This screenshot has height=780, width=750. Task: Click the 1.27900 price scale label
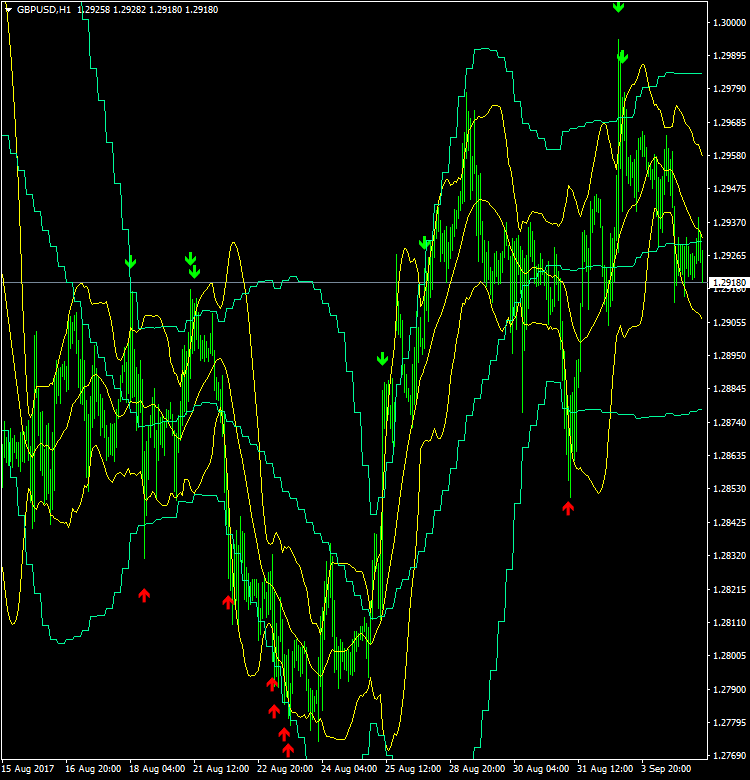pyautogui.click(x=729, y=689)
